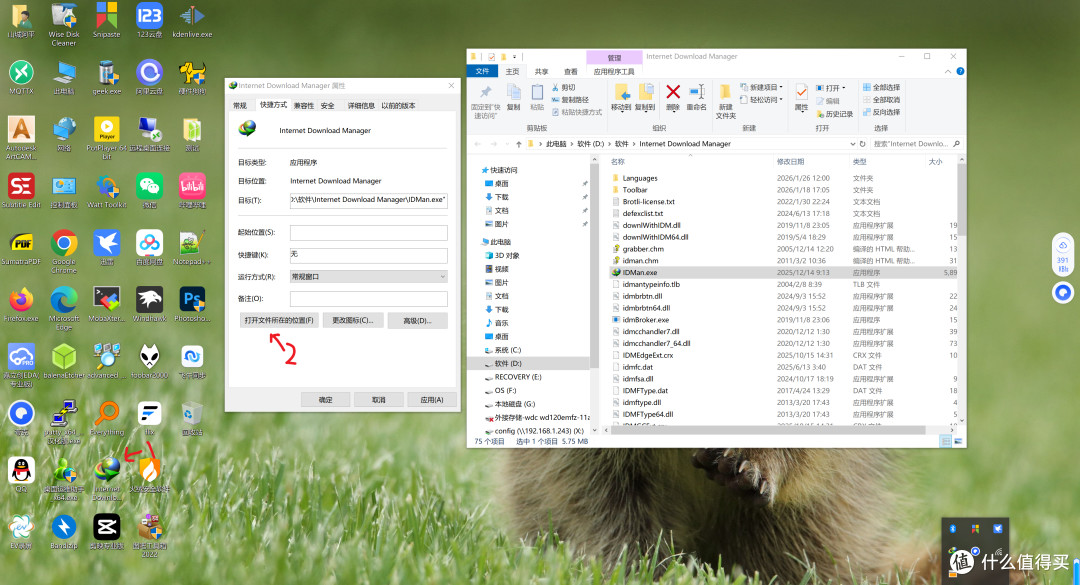Open the Snipaste desktop shortcut

coord(106,20)
